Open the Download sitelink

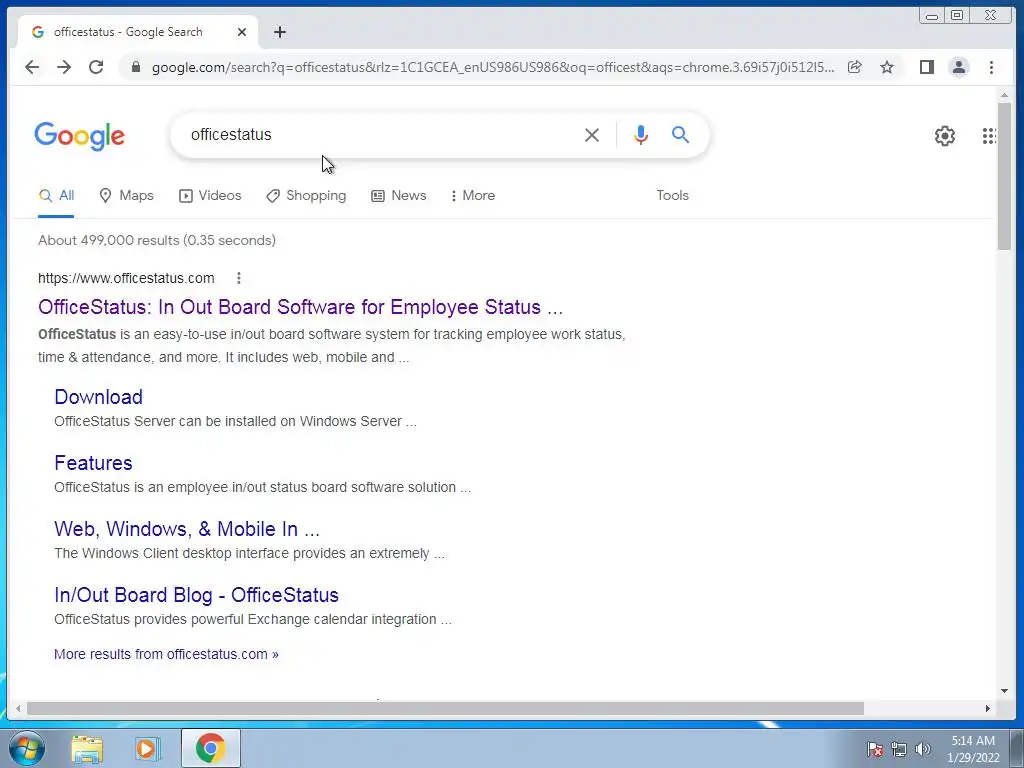click(99, 397)
